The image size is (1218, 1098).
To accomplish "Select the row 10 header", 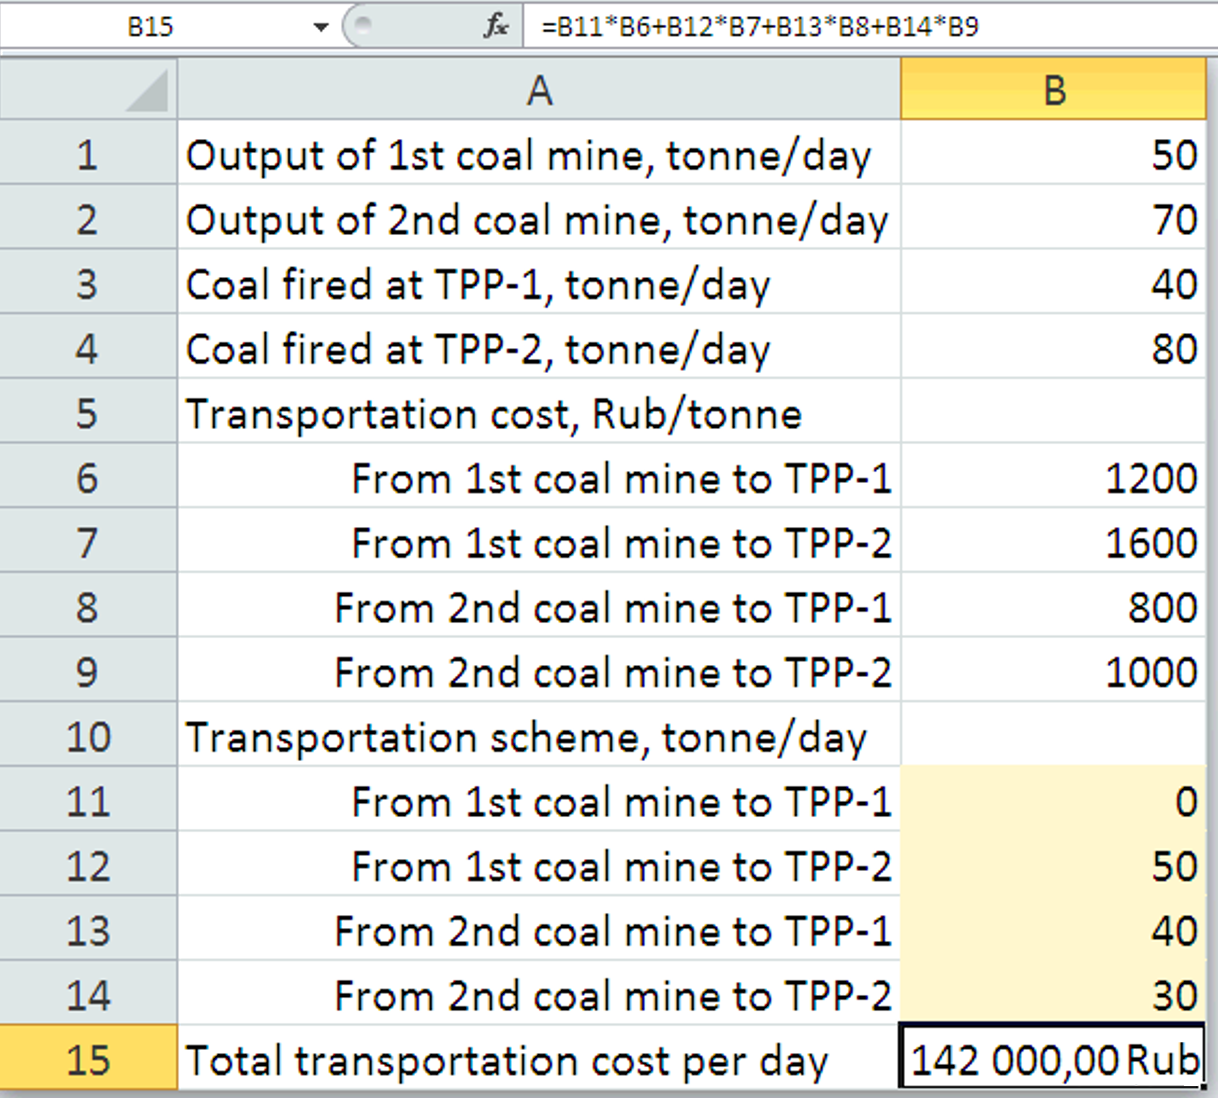I will coord(88,736).
